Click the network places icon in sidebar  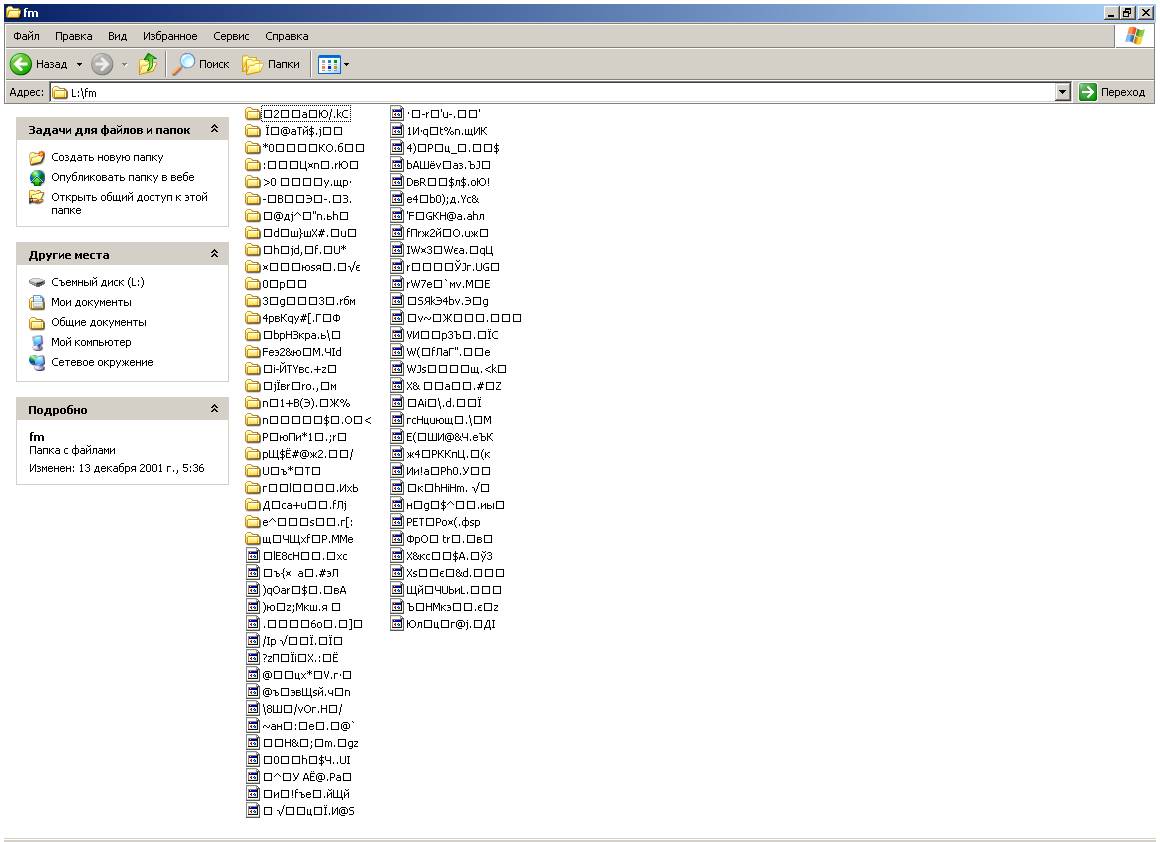[37, 363]
